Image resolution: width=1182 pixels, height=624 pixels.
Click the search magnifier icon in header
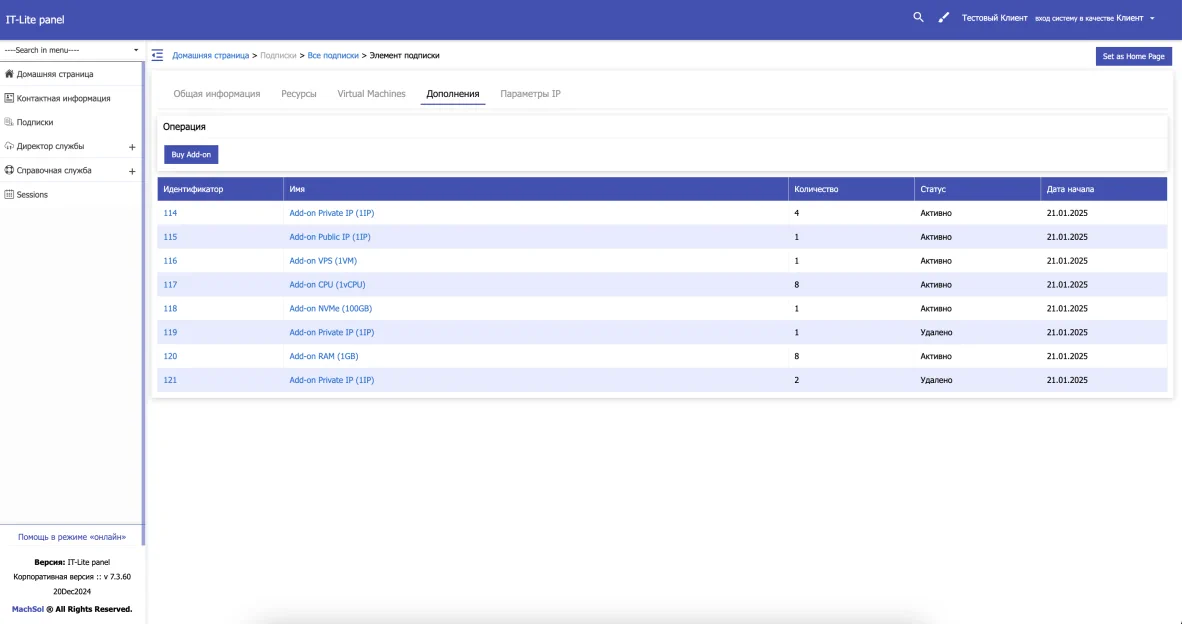click(x=917, y=17)
